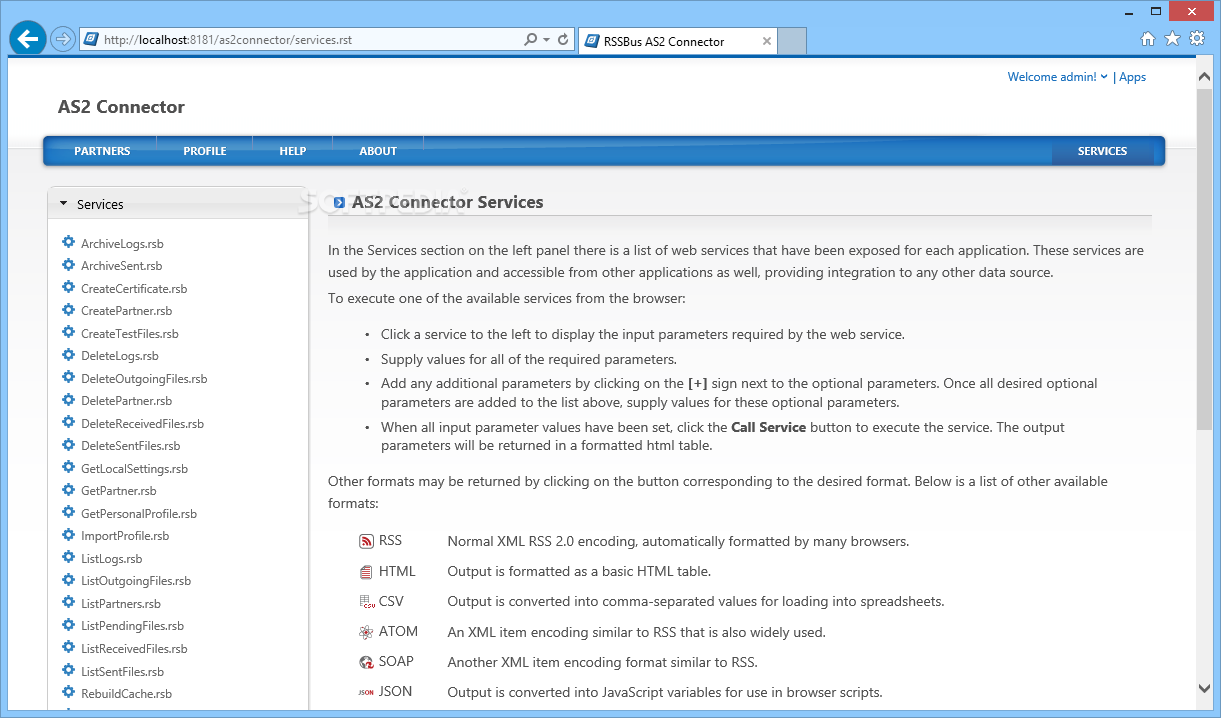Screen dimensions: 1221x718
Task: Open a new browser tab
Action: [792, 41]
